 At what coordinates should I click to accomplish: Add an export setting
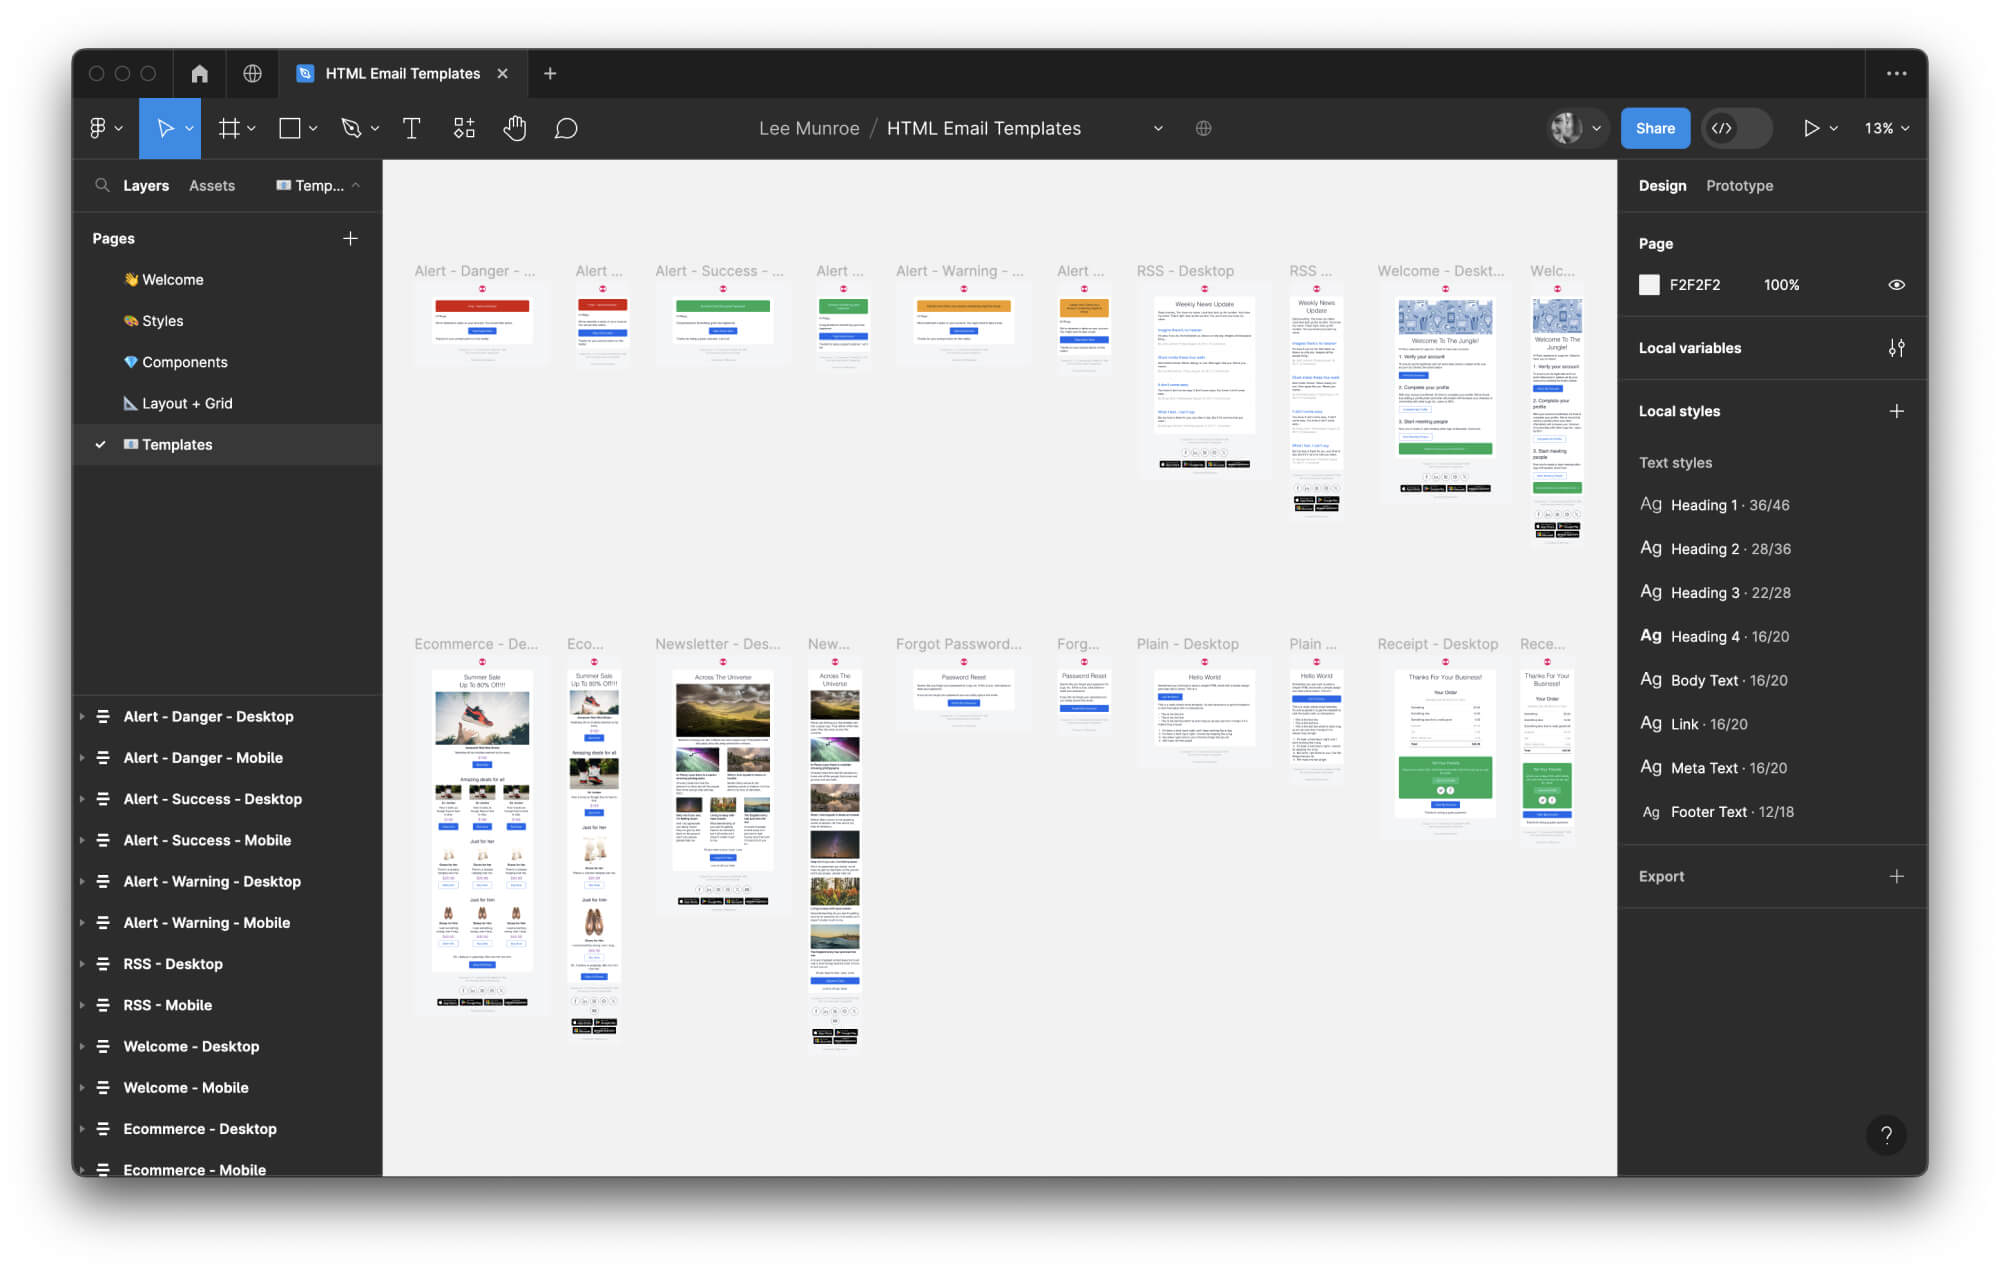[x=1896, y=876]
